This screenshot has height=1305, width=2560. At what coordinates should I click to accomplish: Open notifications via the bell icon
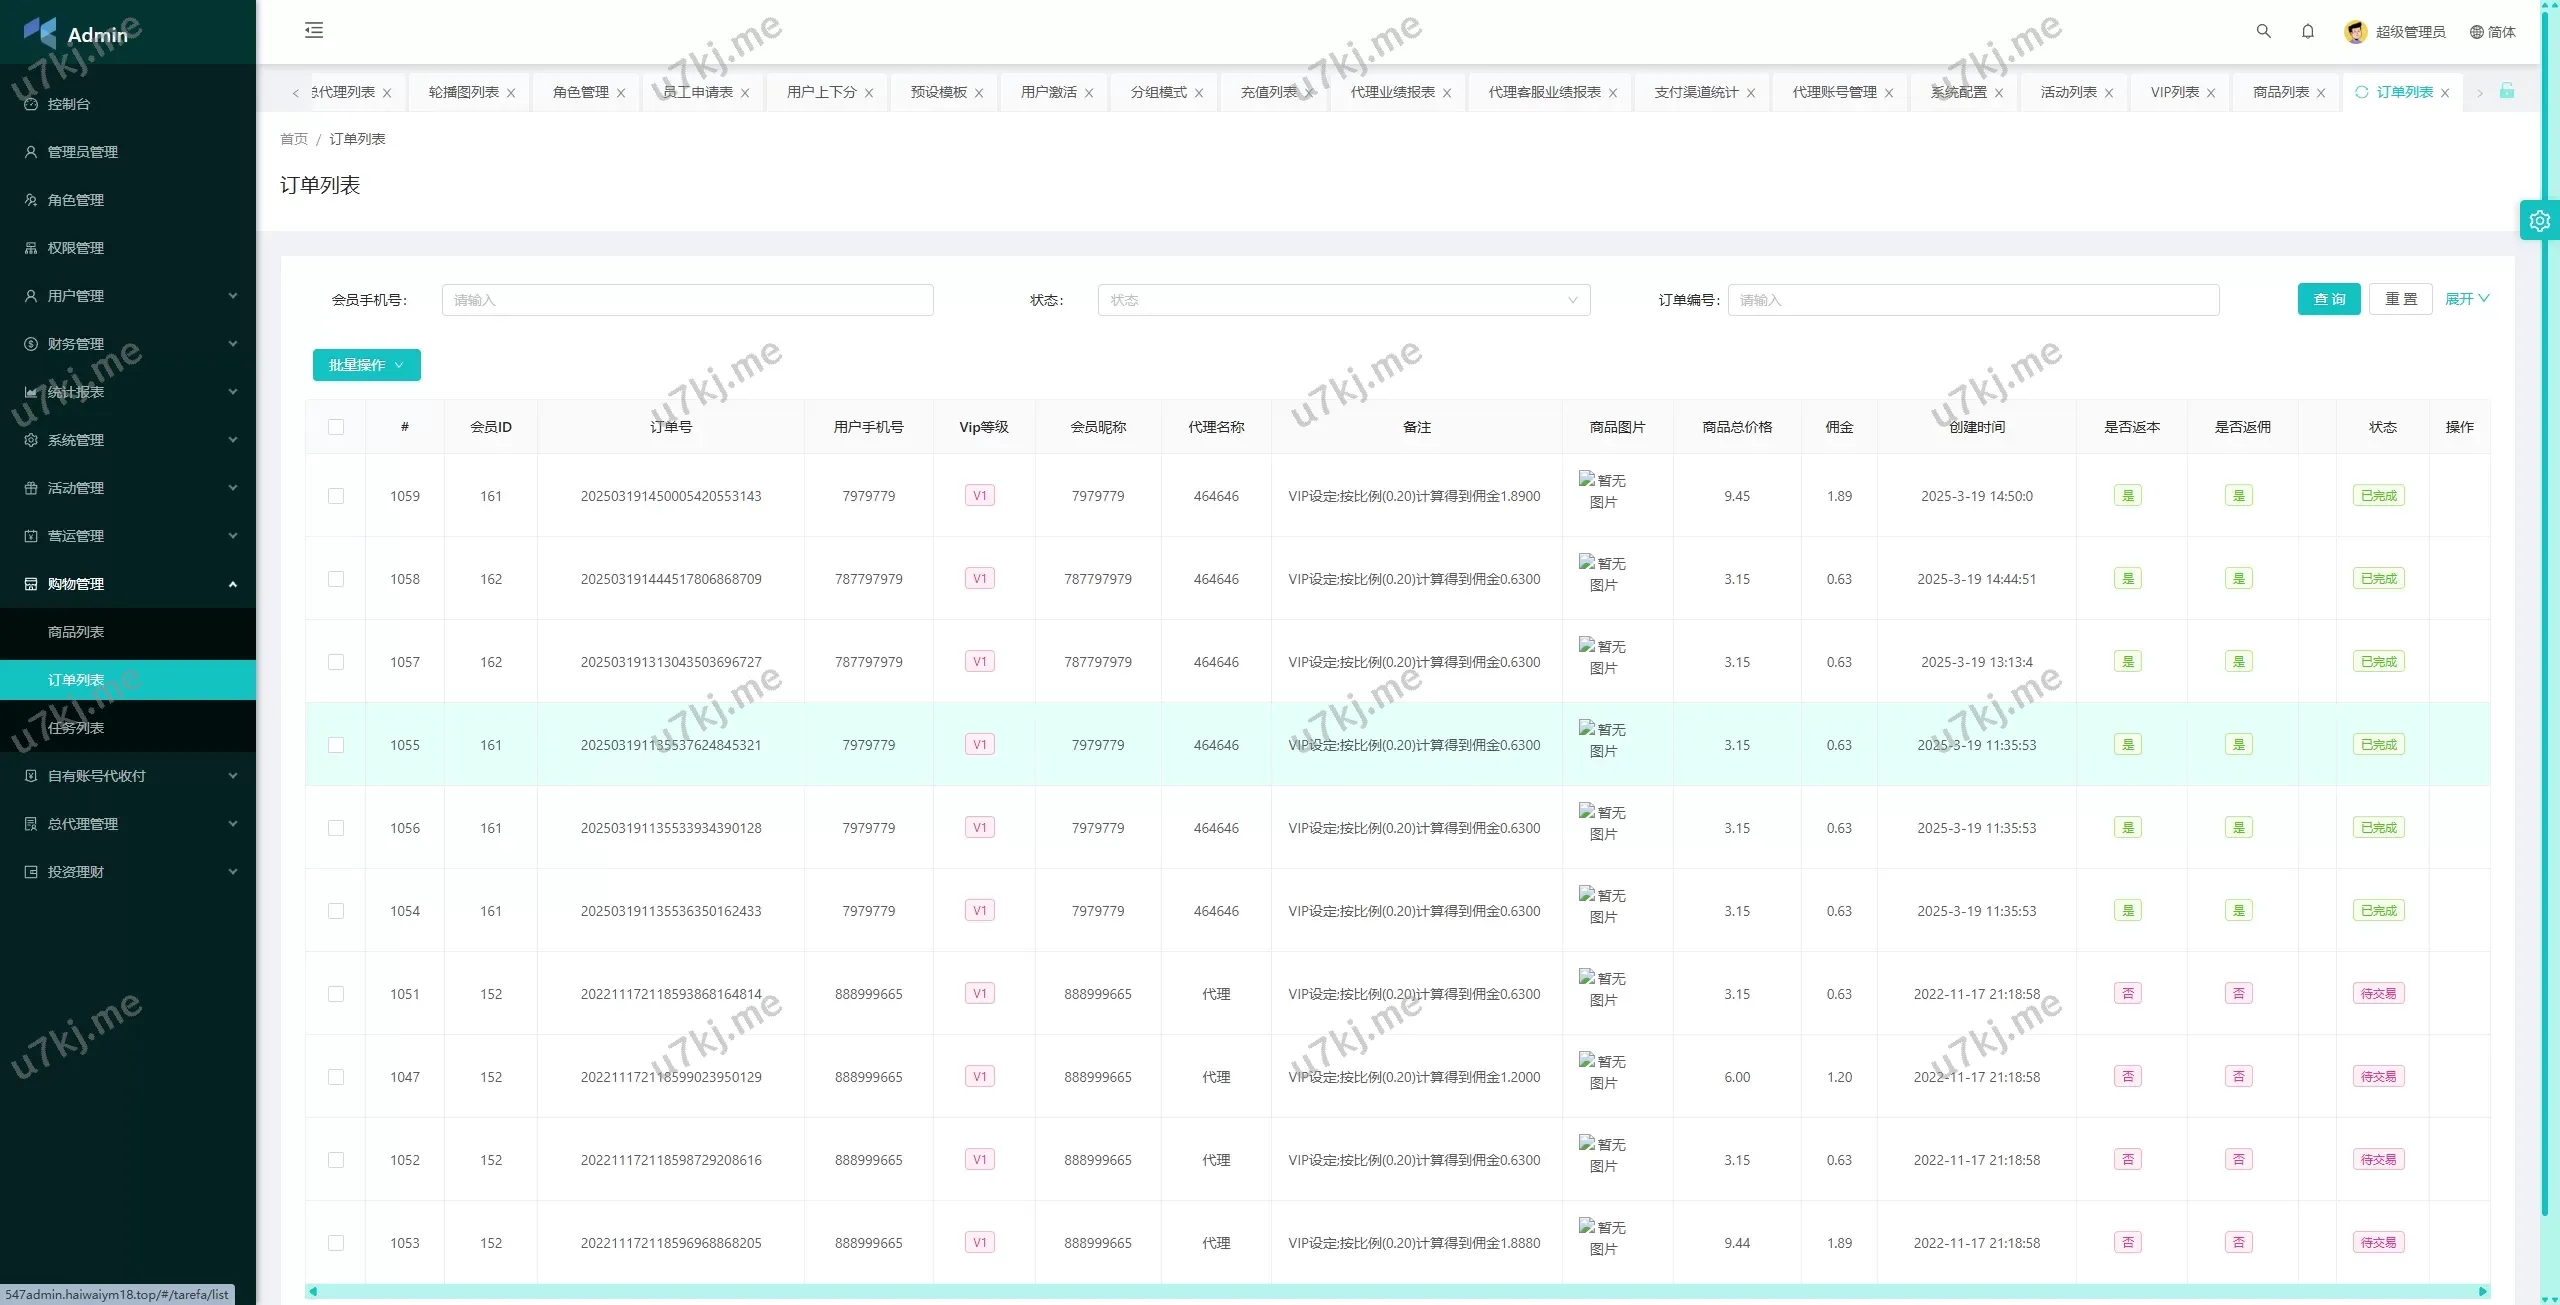pyautogui.click(x=2308, y=31)
